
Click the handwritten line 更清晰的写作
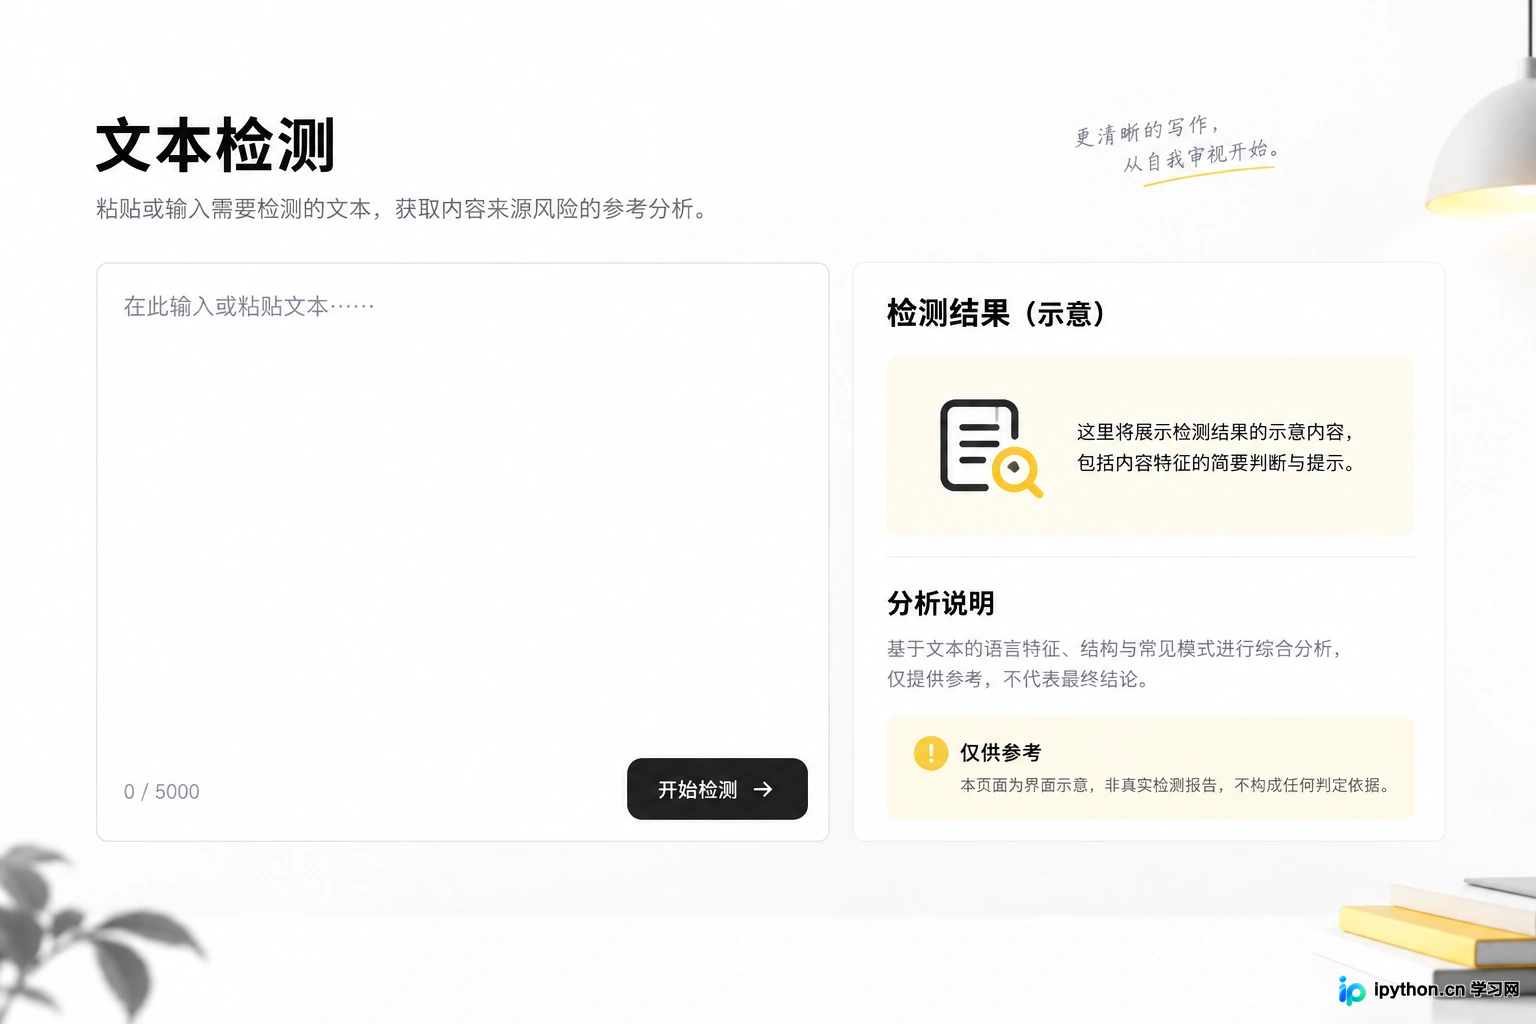[x=1147, y=131]
